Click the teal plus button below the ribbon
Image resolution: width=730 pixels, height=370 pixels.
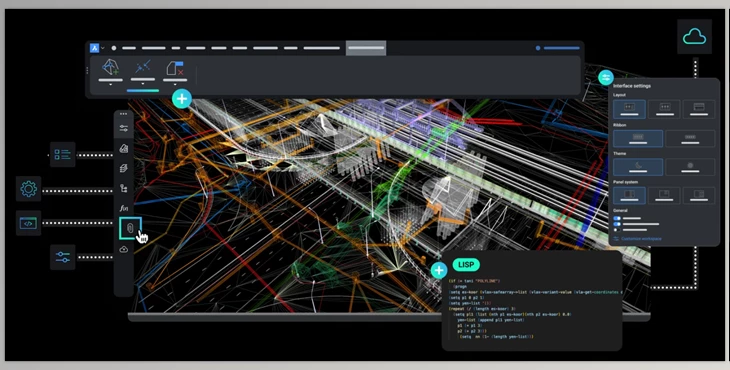coord(182,99)
